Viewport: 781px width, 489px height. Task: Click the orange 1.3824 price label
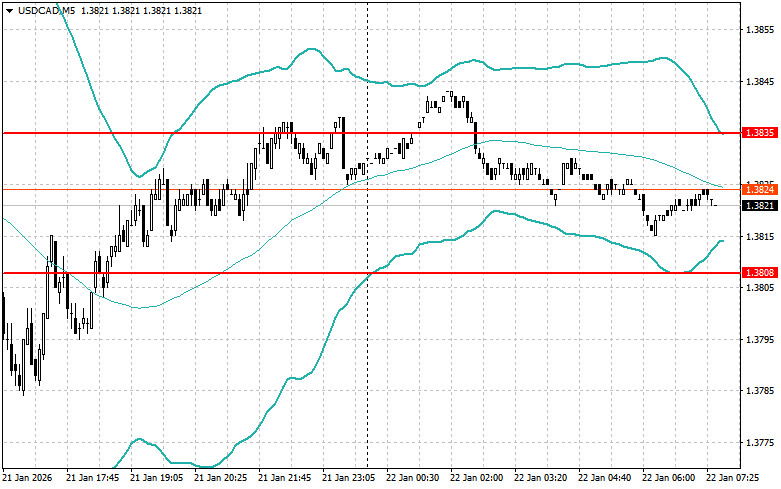[760, 189]
